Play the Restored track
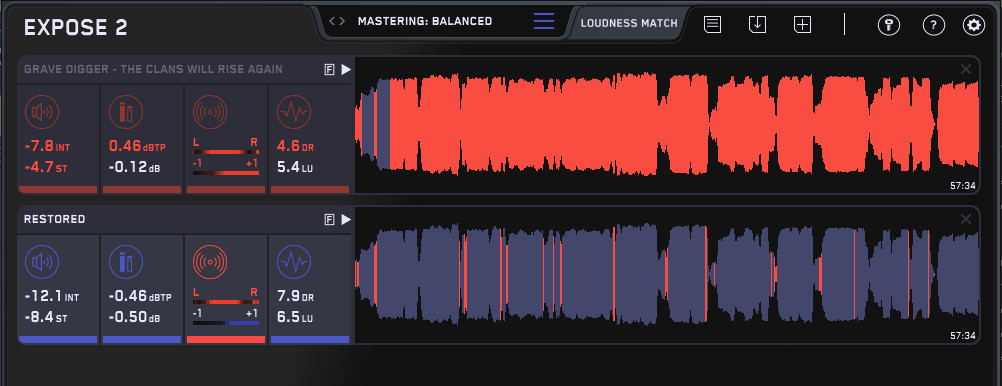Screen dimensions: 1002x386 pos(346,220)
